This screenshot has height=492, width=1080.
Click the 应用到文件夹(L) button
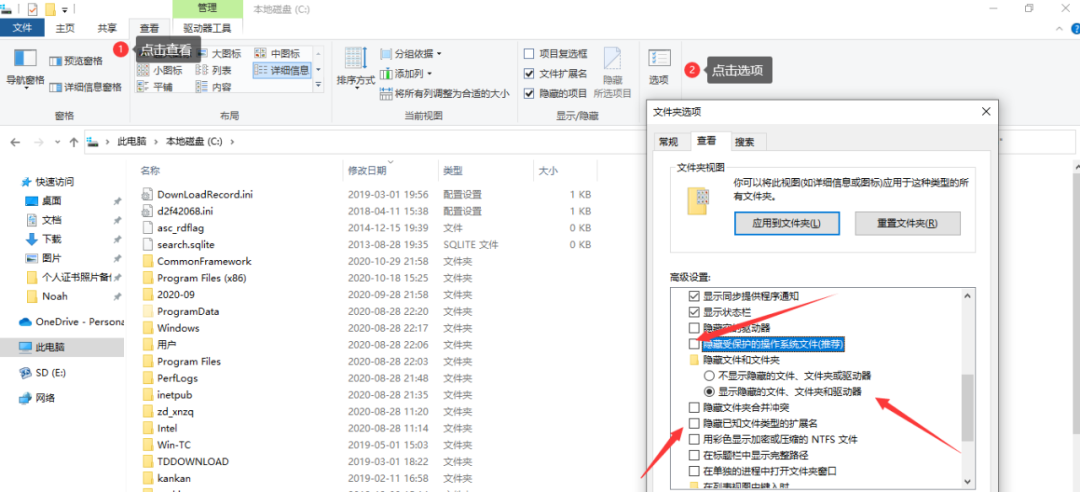tap(787, 222)
